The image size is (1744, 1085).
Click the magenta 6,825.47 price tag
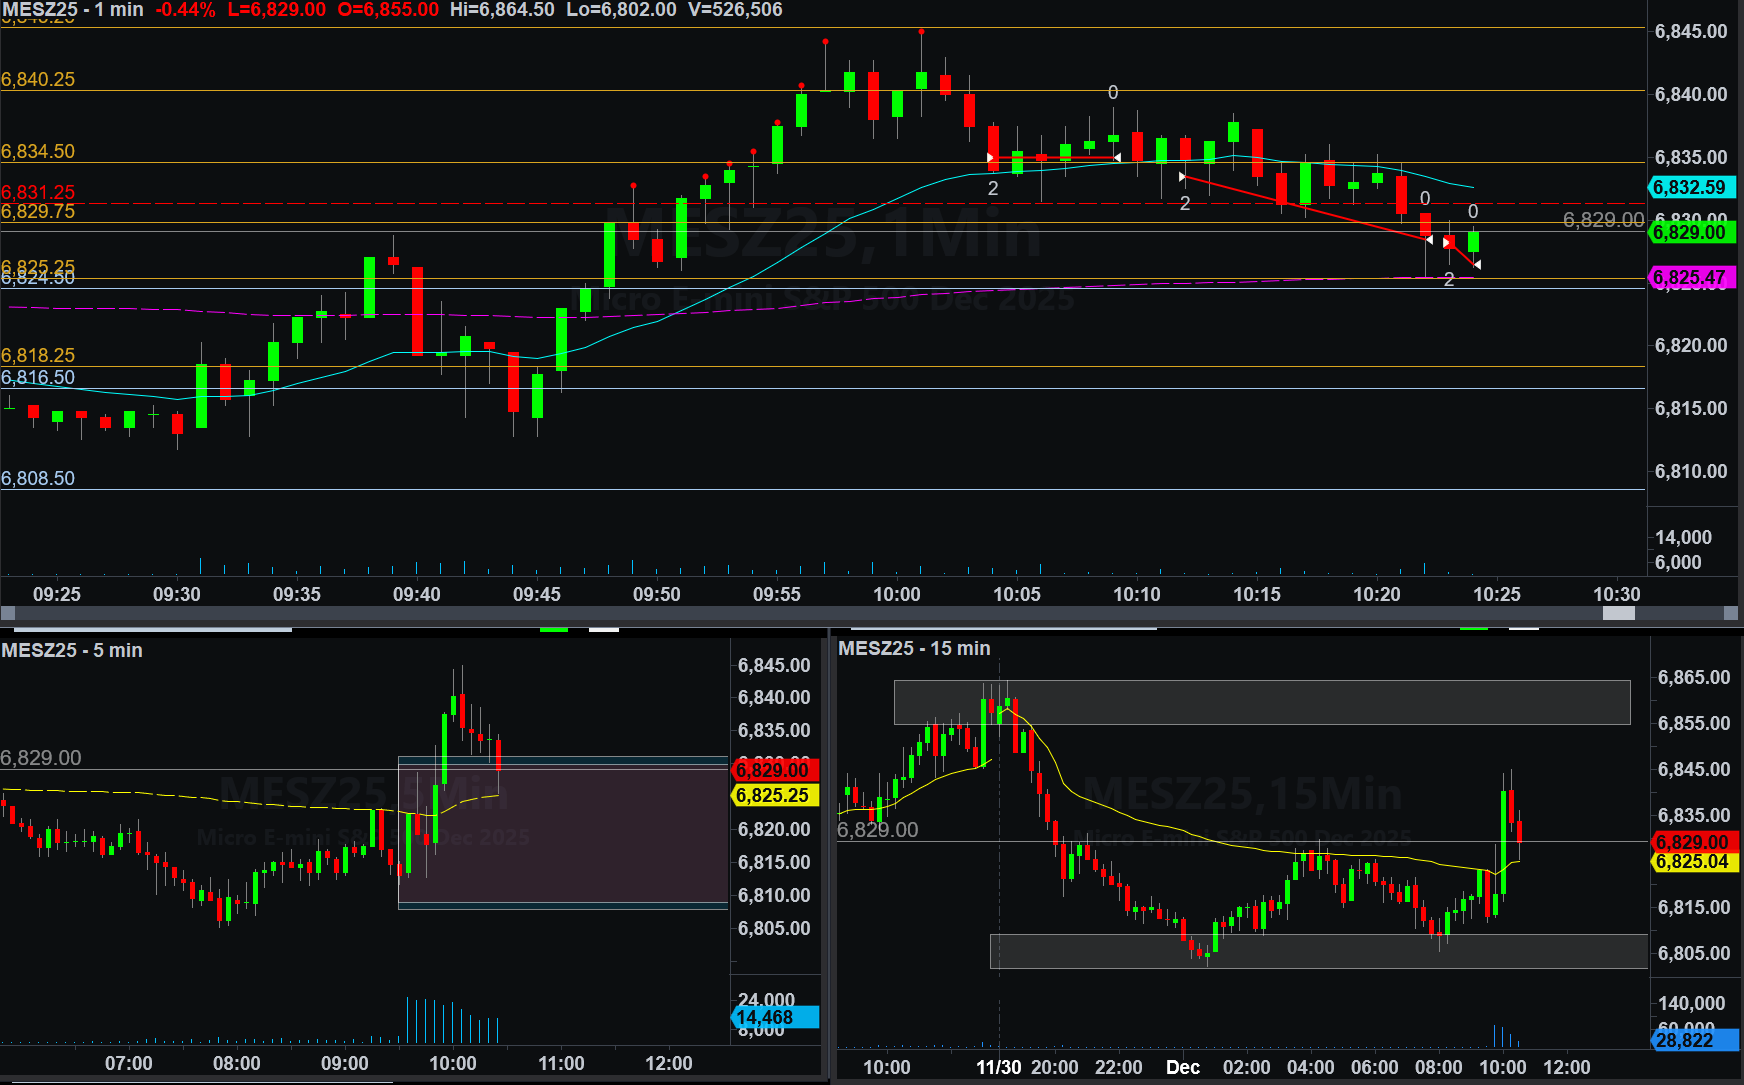coord(1689,278)
